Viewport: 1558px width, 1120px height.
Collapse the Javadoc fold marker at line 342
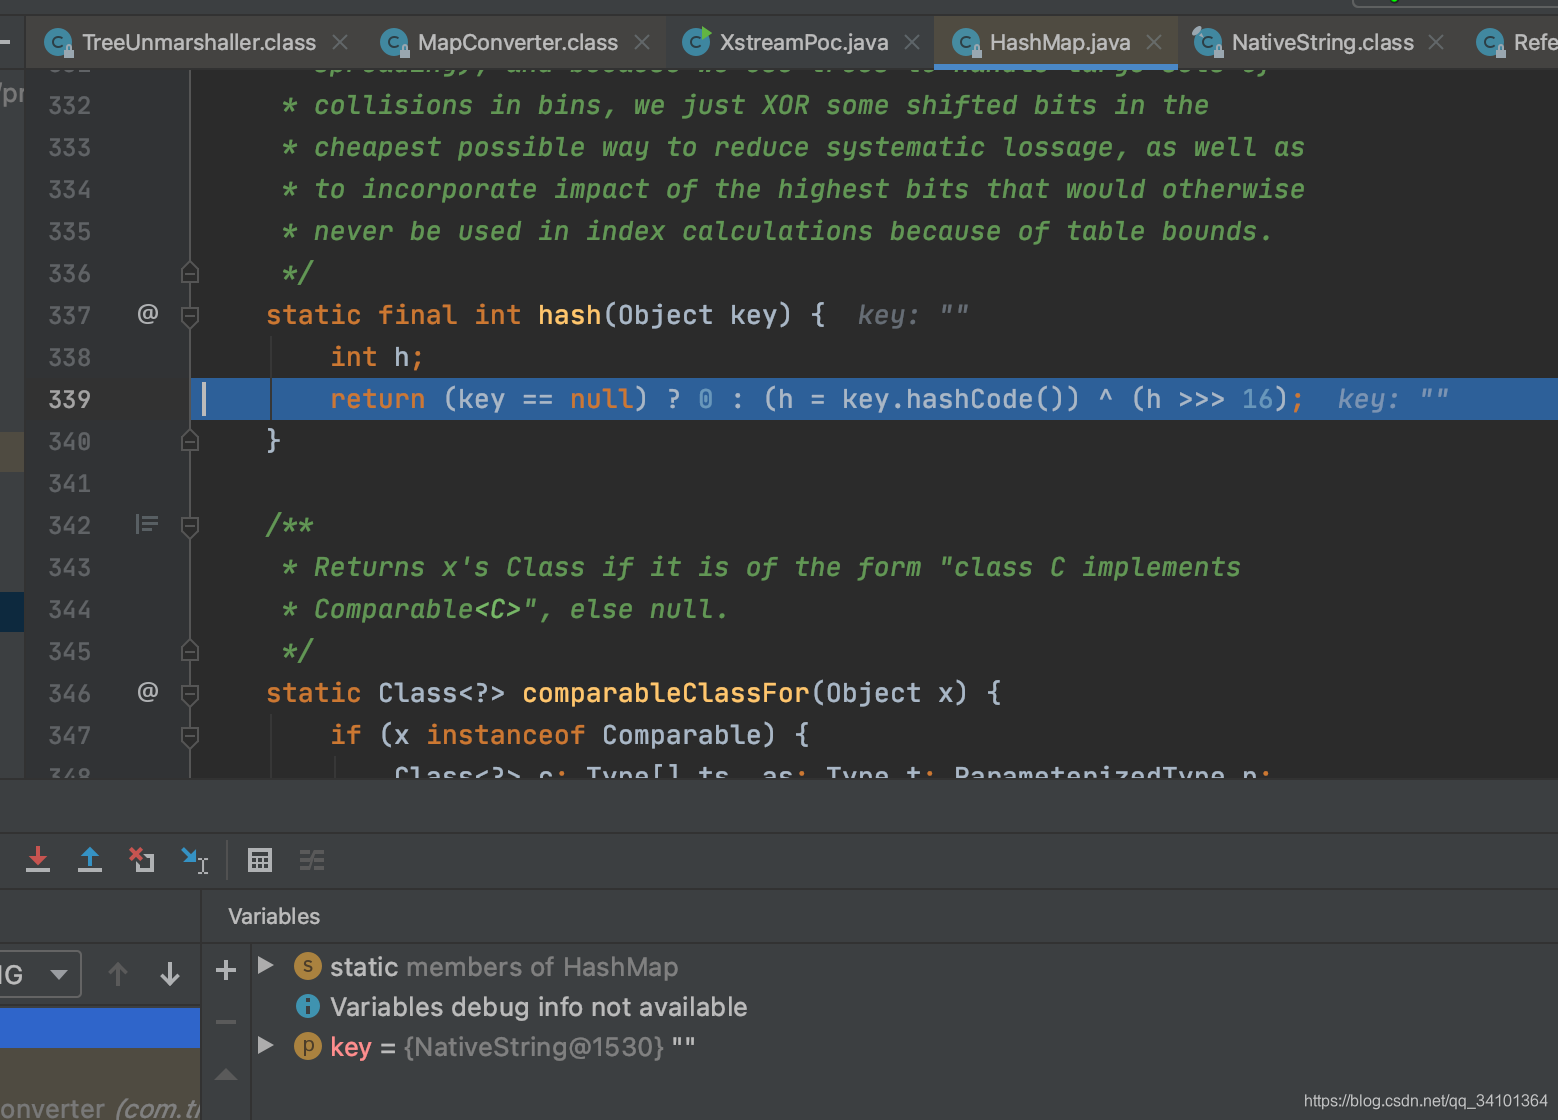190,526
